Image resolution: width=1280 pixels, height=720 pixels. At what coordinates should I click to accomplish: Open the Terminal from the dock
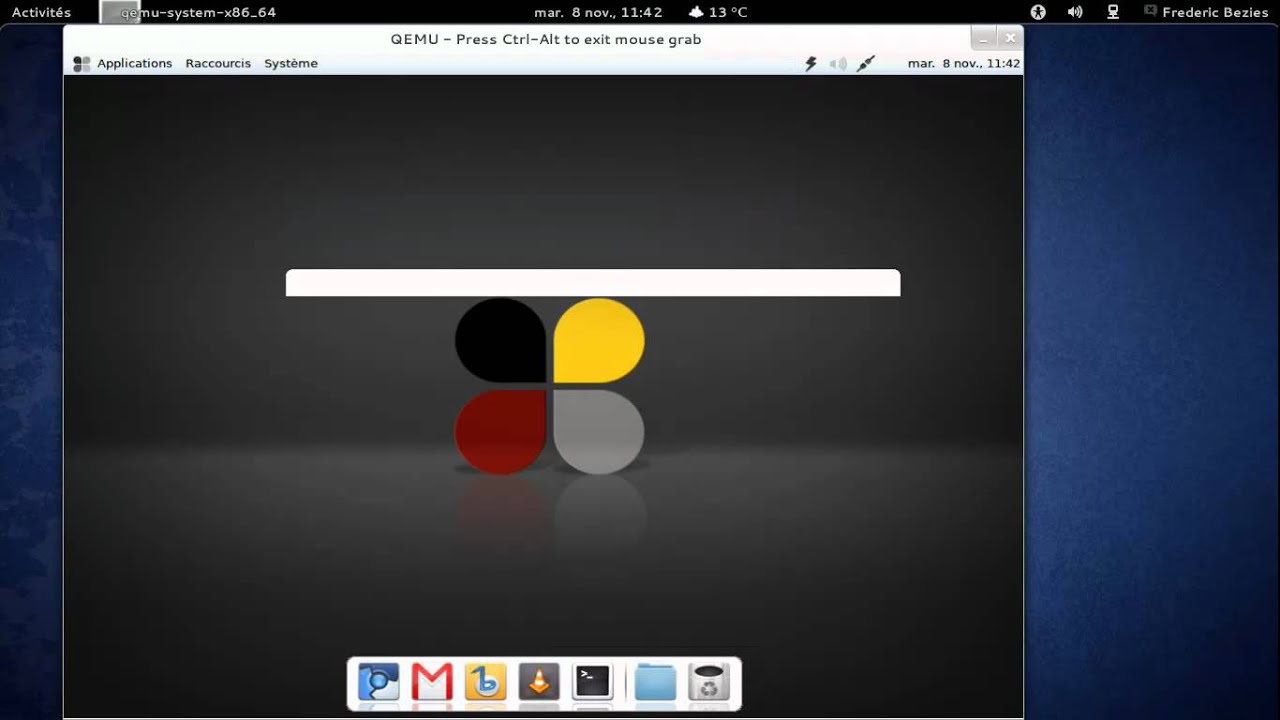(x=592, y=682)
